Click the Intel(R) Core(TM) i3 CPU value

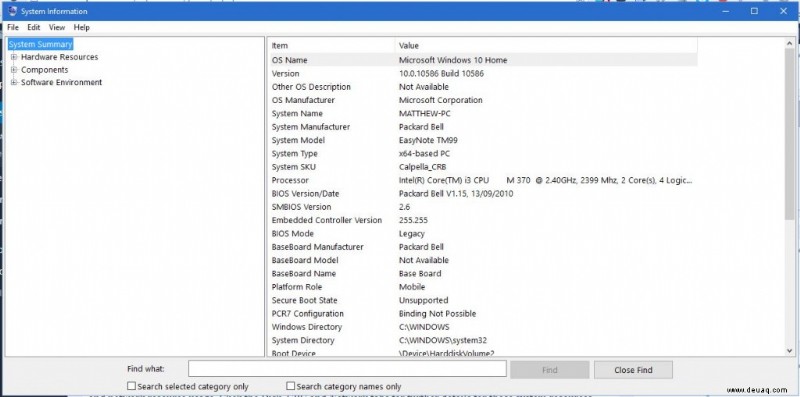(x=545, y=180)
